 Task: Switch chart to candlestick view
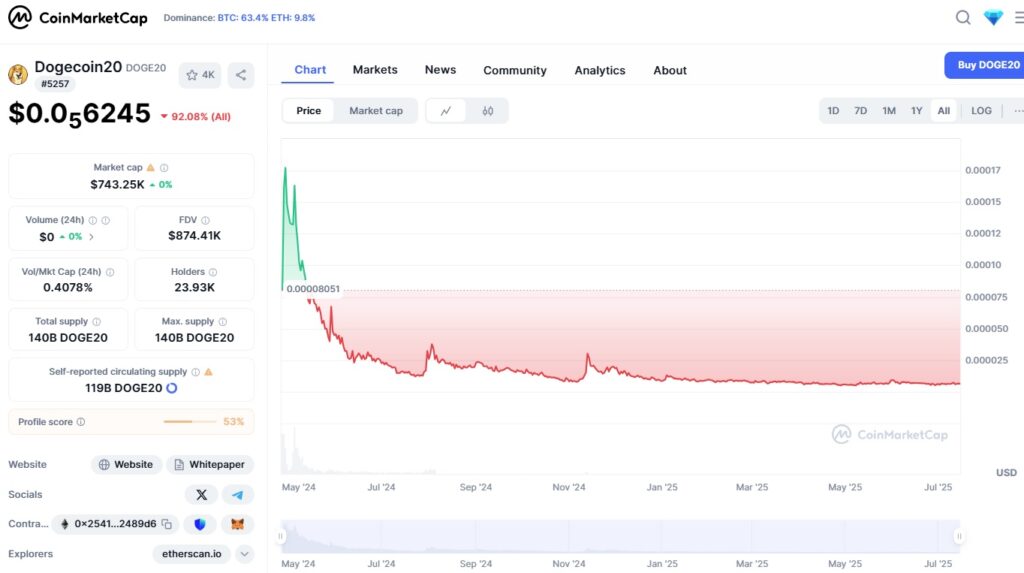point(488,111)
